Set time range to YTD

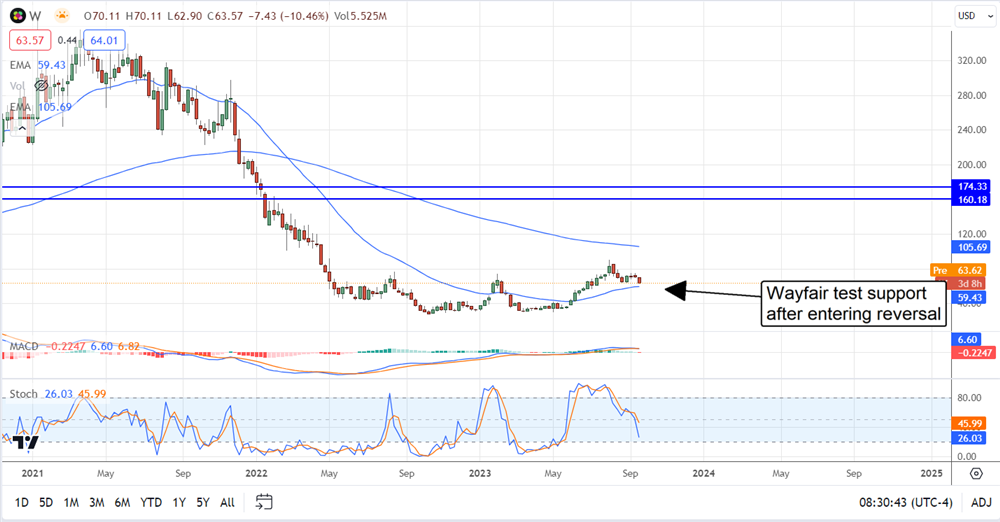[151, 503]
